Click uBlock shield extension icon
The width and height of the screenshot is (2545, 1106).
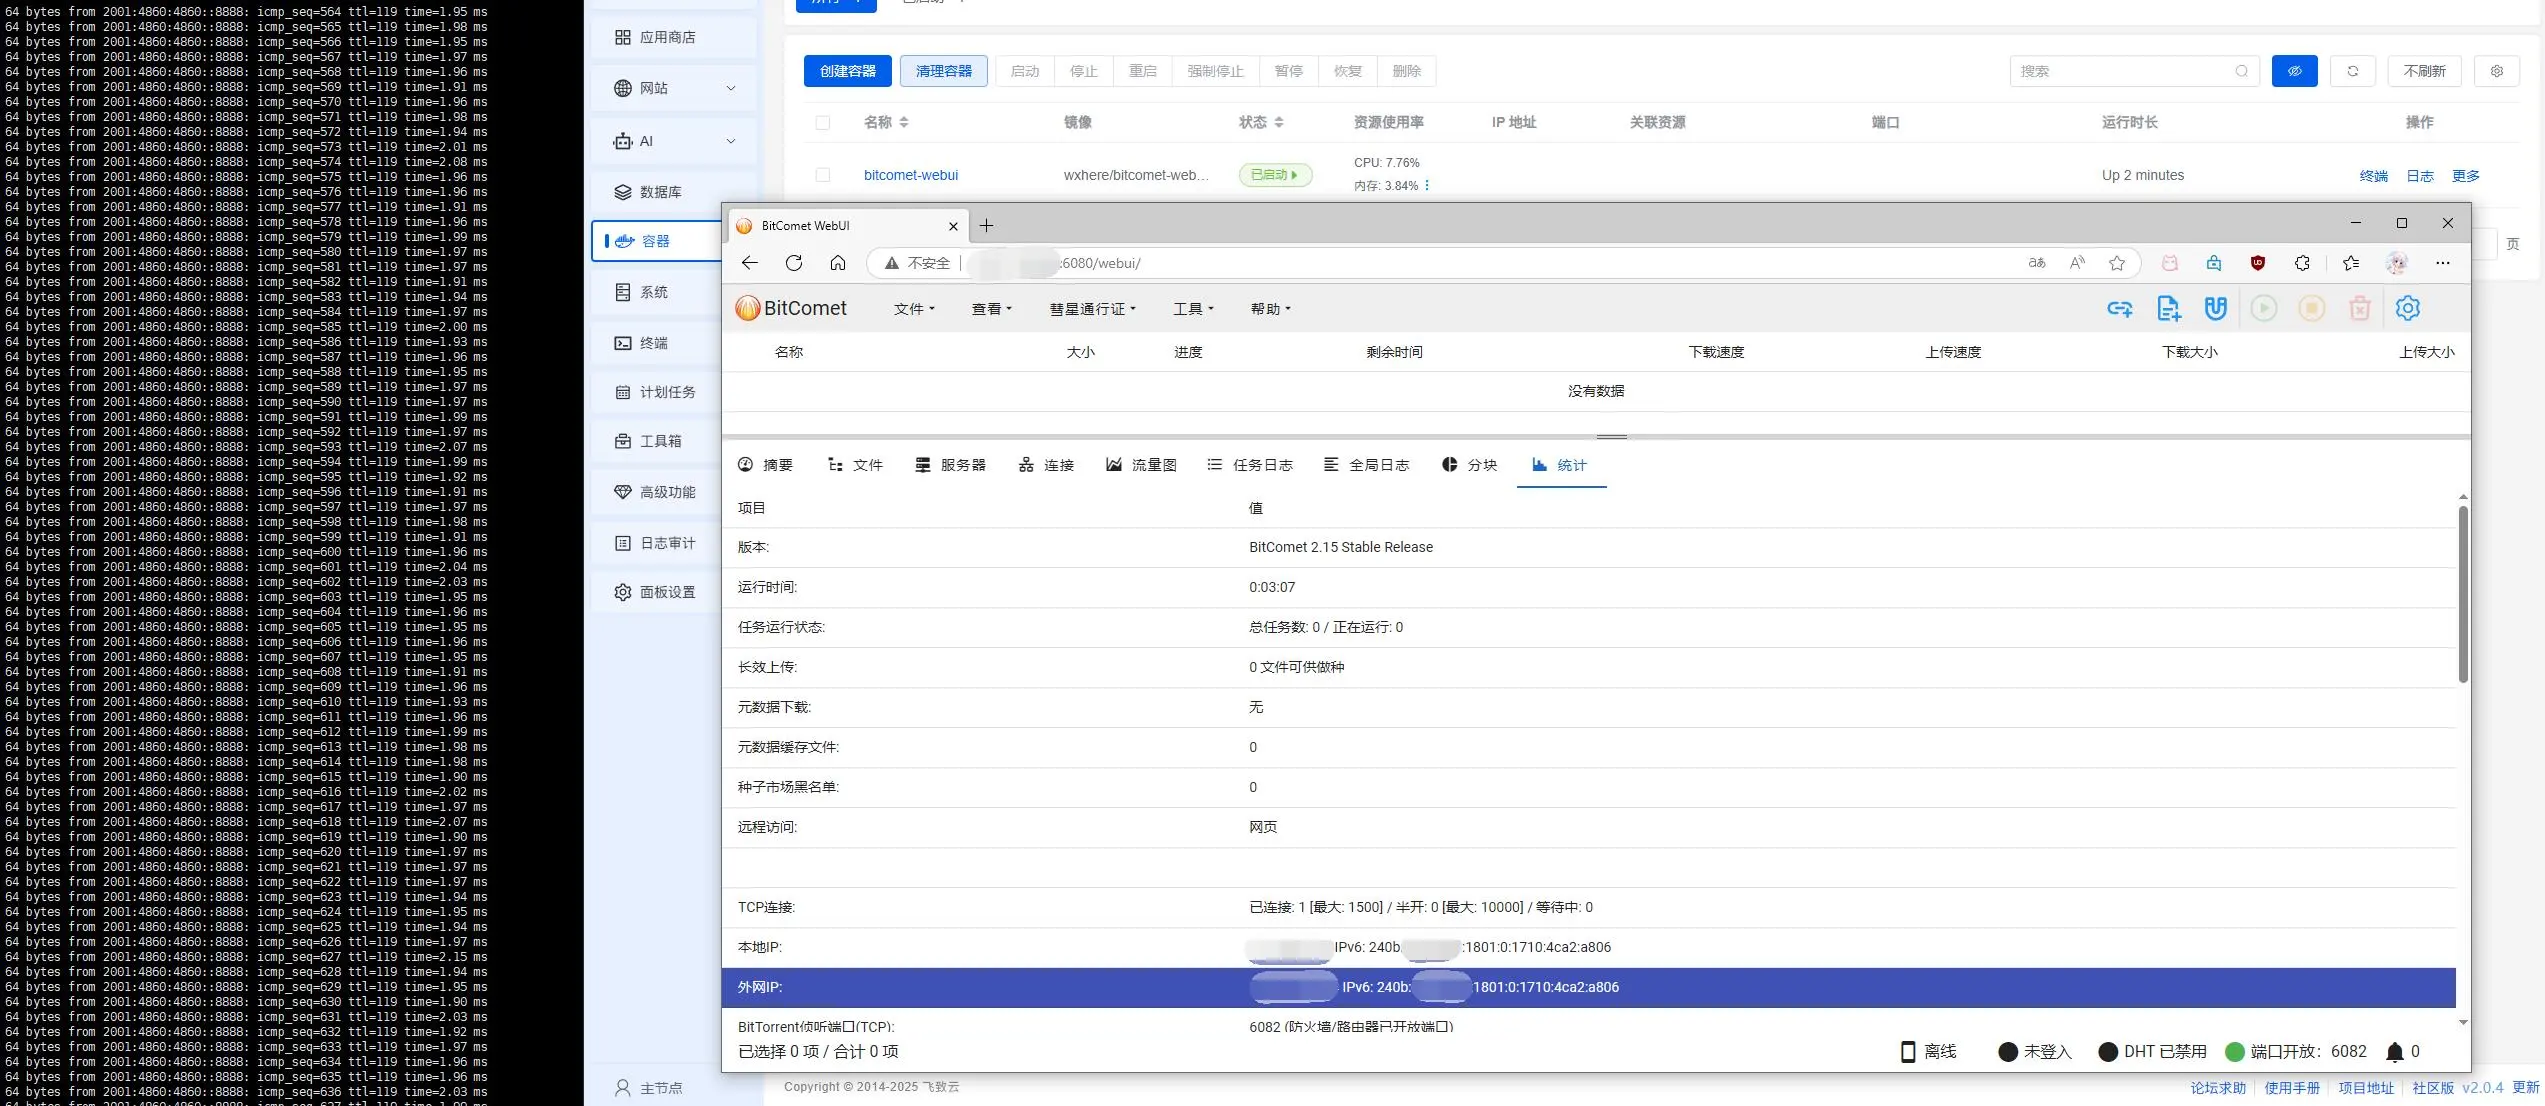tap(2258, 263)
